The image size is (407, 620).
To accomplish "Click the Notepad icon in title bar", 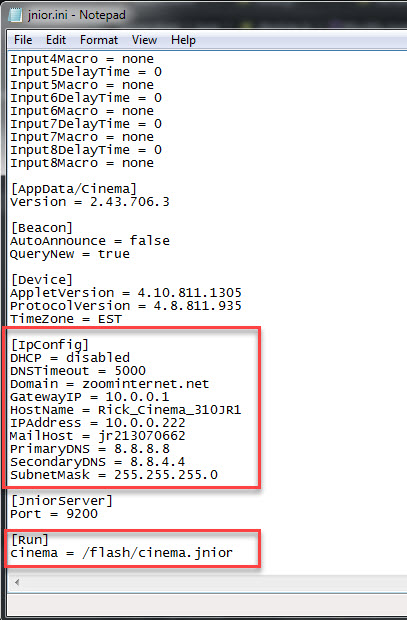I will click(x=15, y=15).
